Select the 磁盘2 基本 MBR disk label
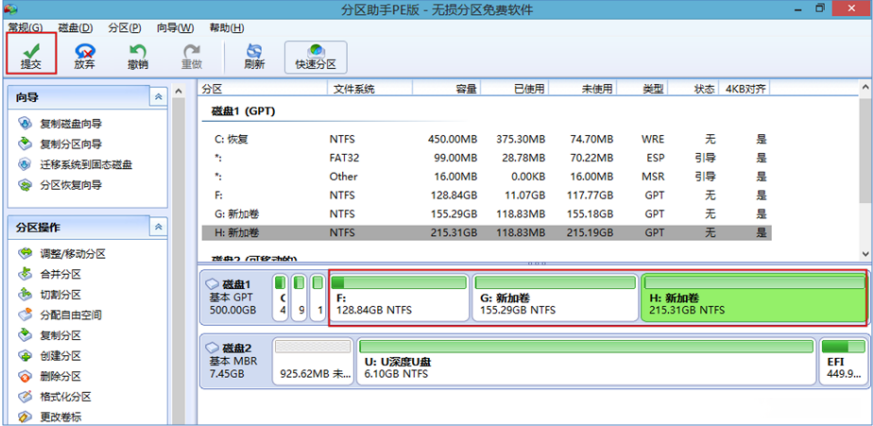Screen dimensions: 873x426 [234, 361]
